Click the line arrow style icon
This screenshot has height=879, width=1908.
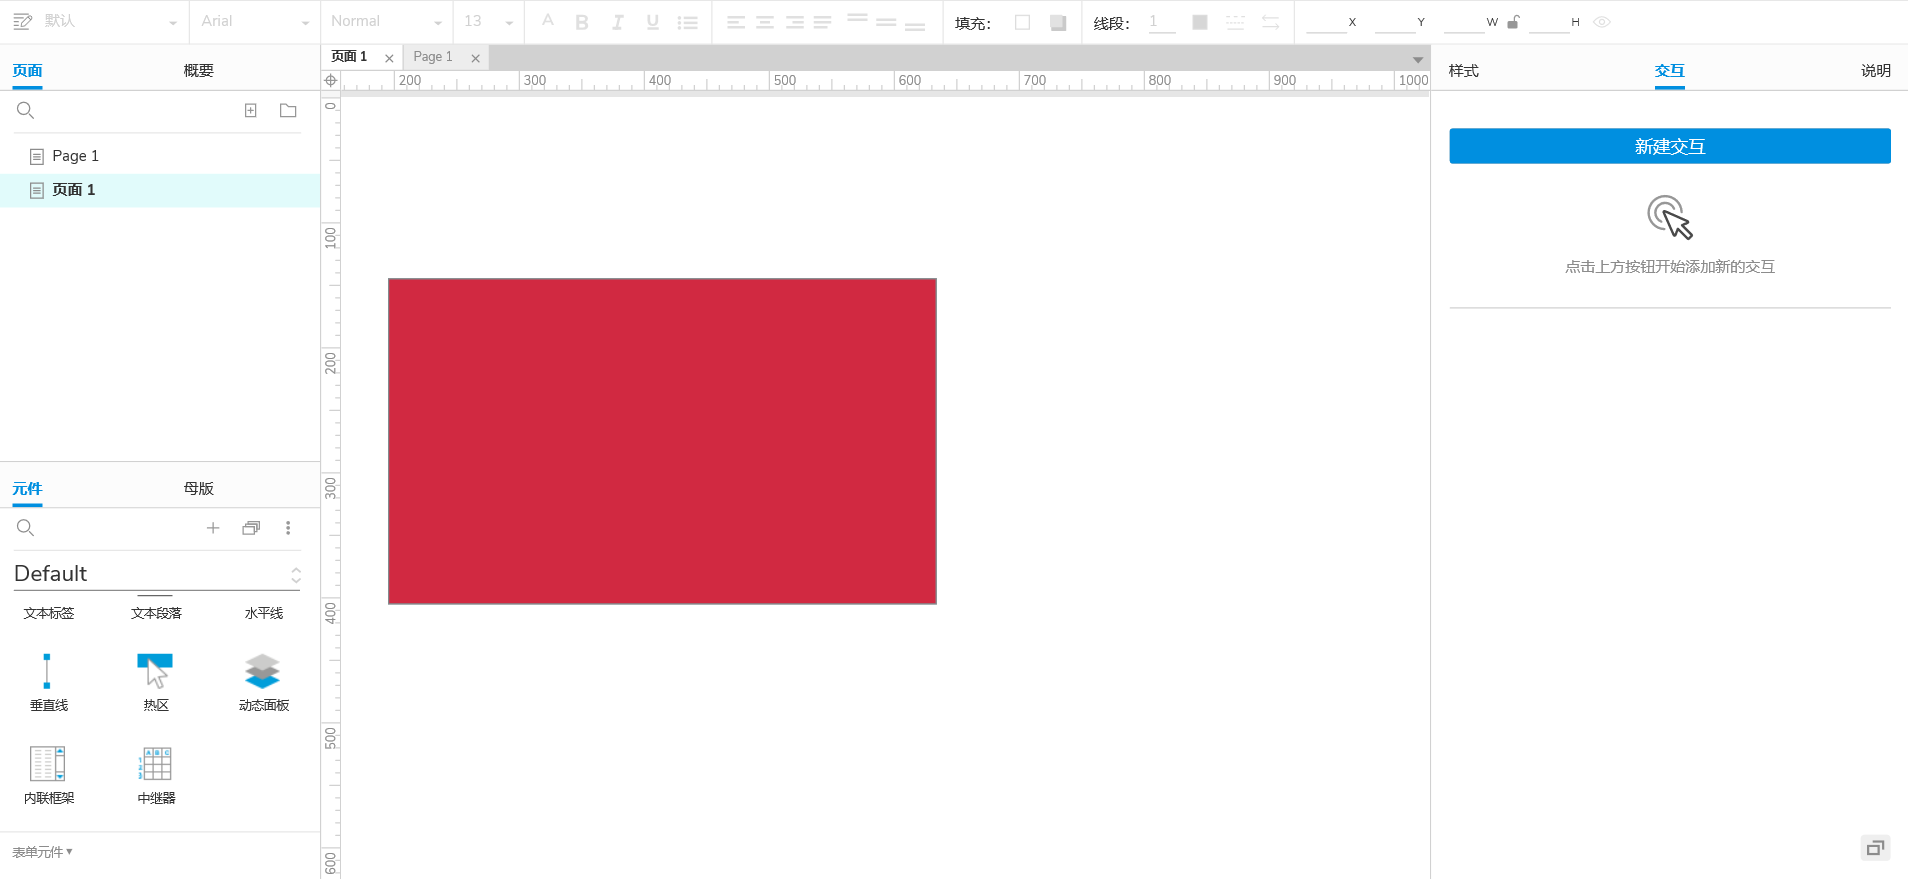click(x=1271, y=22)
